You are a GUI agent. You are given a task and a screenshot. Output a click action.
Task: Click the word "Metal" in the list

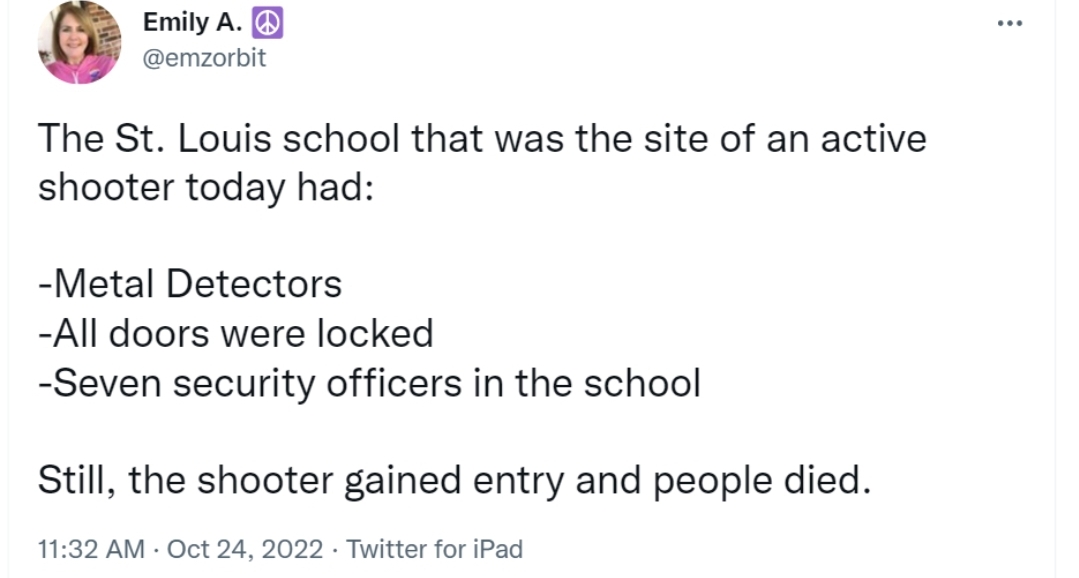coord(103,285)
